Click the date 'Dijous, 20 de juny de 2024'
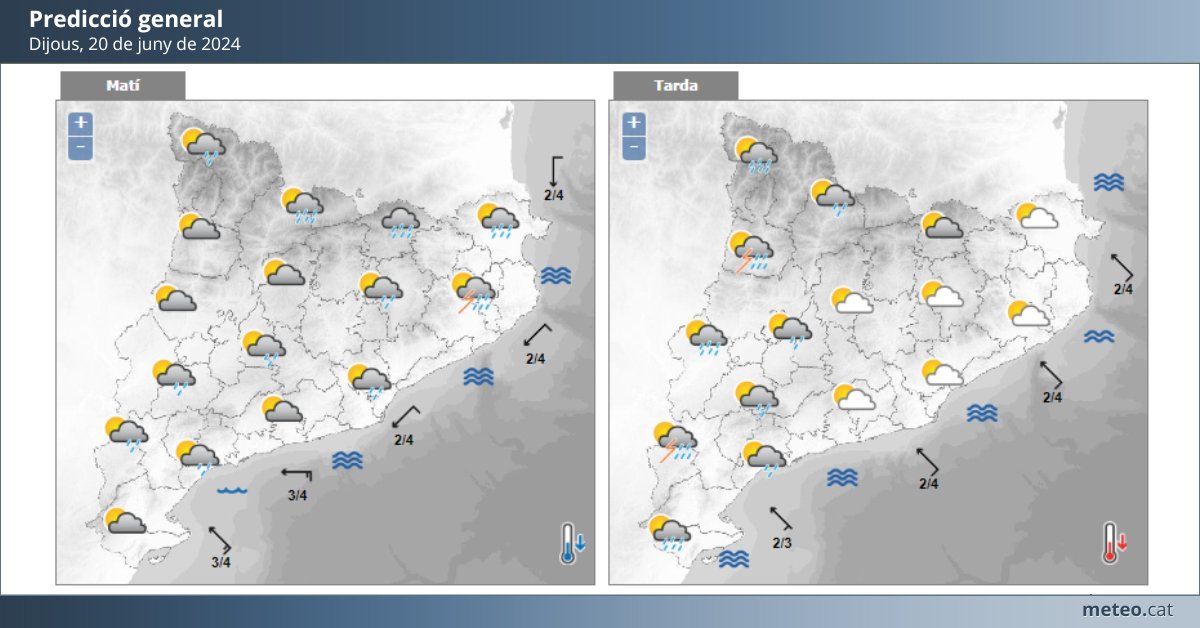 tap(134, 44)
